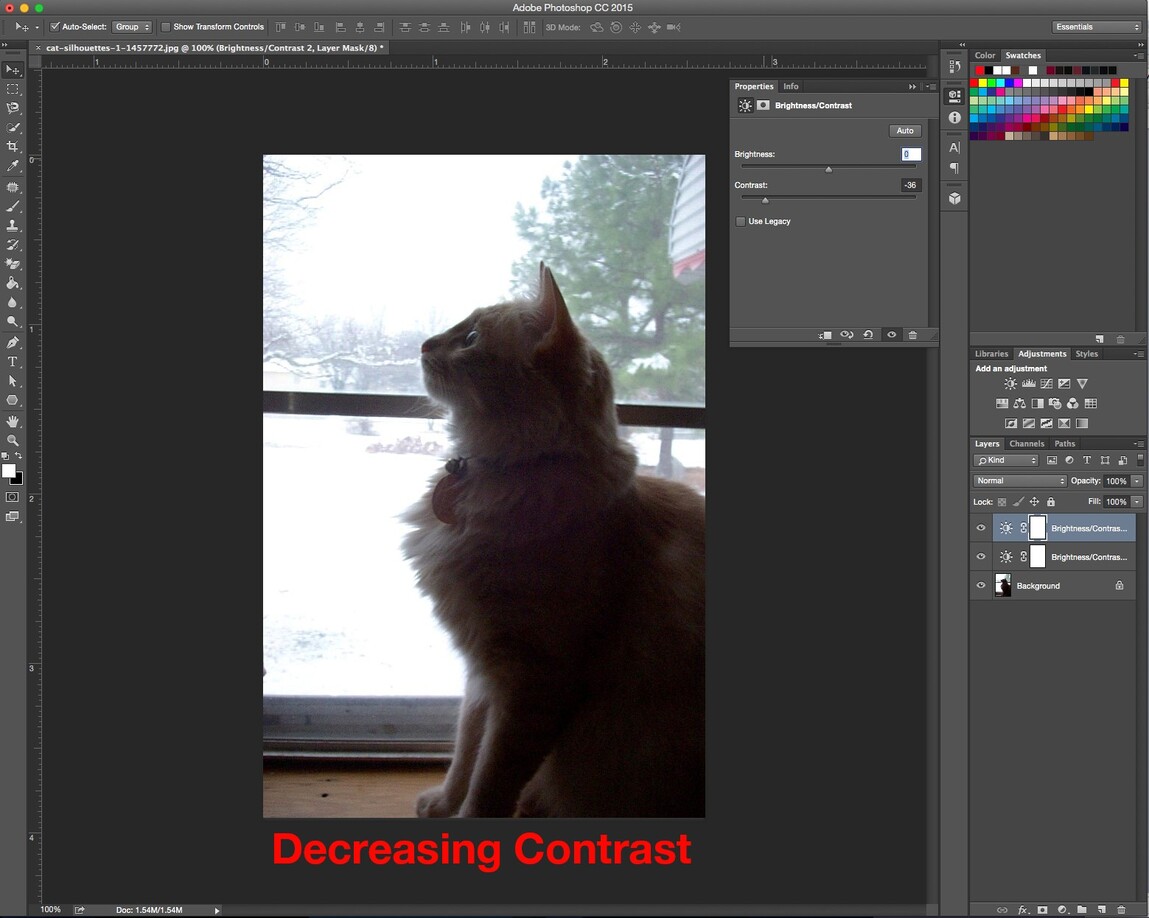The image size is (1149, 918).
Task: Click the Background layer thumbnail
Action: pyautogui.click(x=1002, y=585)
